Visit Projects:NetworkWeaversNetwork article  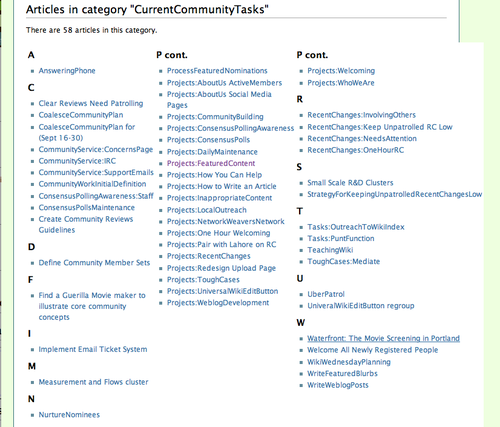226,222
